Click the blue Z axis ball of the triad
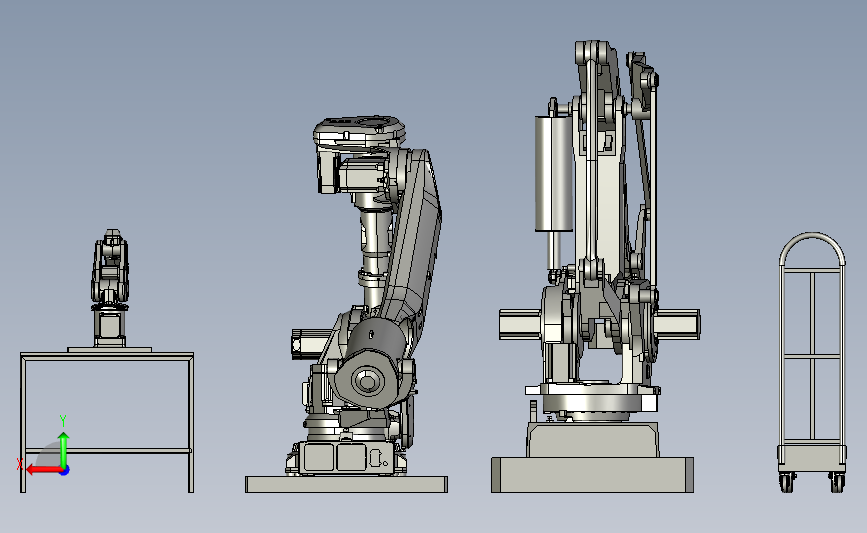Image resolution: width=867 pixels, height=533 pixels. (65, 471)
